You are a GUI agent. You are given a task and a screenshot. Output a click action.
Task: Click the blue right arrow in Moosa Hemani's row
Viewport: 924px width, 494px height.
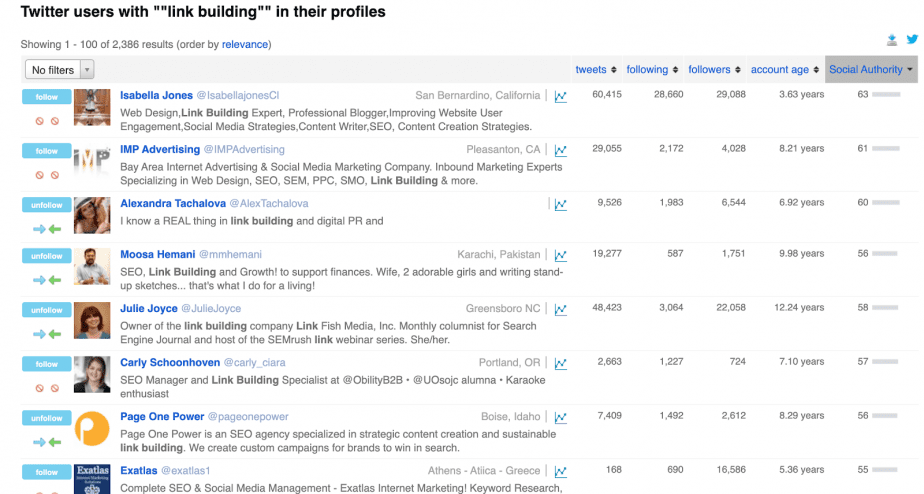click(39, 280)
